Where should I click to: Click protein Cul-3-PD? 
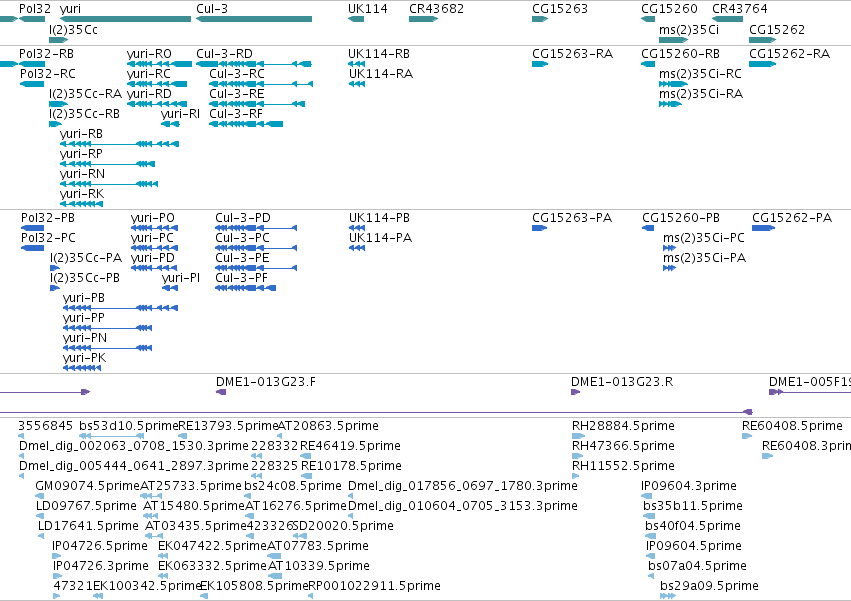[256, 228]
